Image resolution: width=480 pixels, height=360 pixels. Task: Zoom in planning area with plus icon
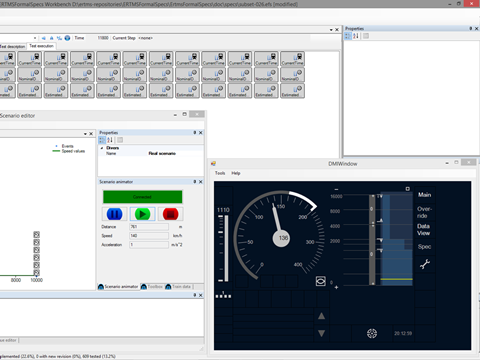pos(336,287)
